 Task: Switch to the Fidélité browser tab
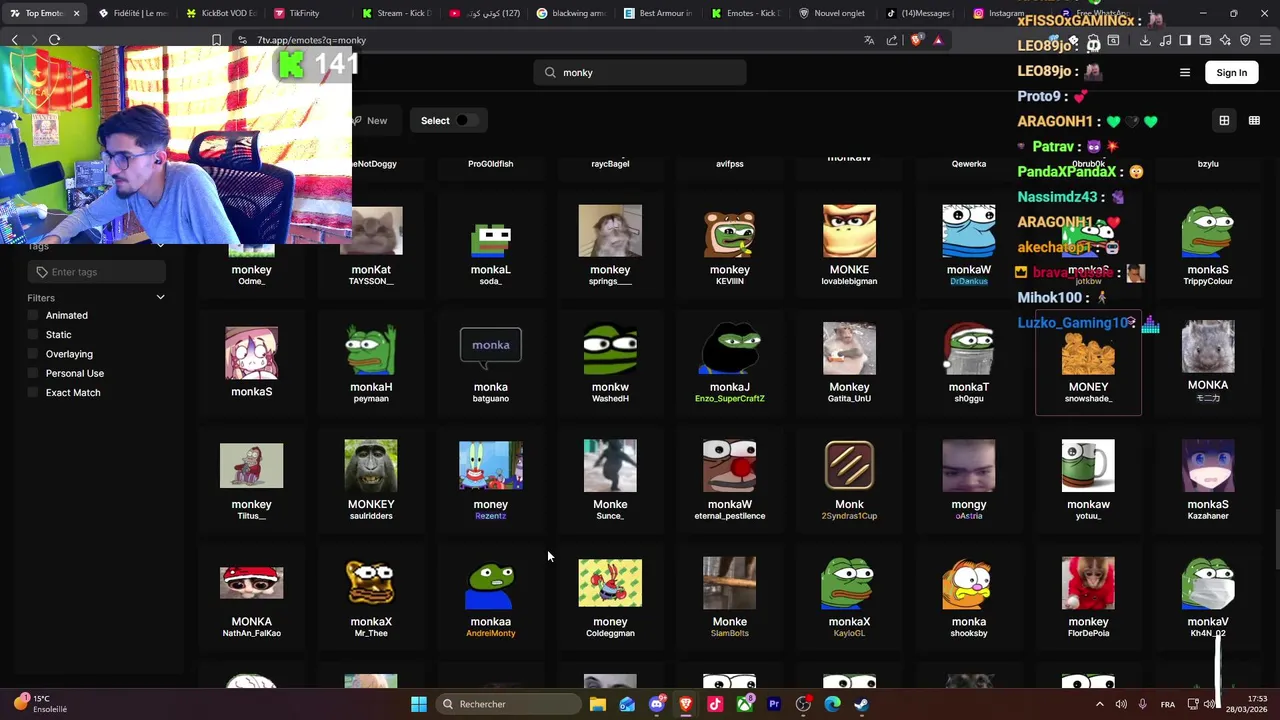click(x=132, y=13)
